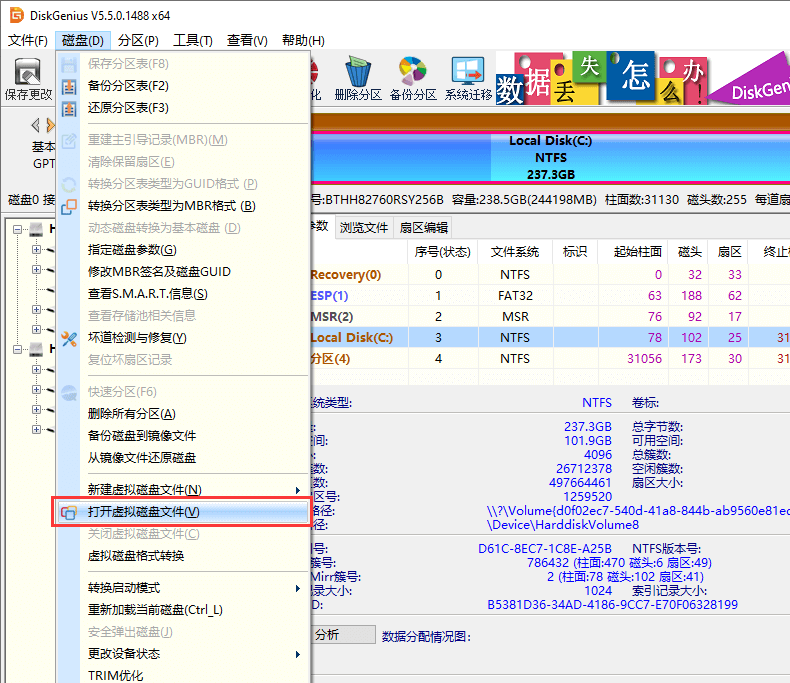Click the icon beside 备份分区表(F2)
Image resolution: width=790 pixels, height=683 pixels.
click(69, 86)
